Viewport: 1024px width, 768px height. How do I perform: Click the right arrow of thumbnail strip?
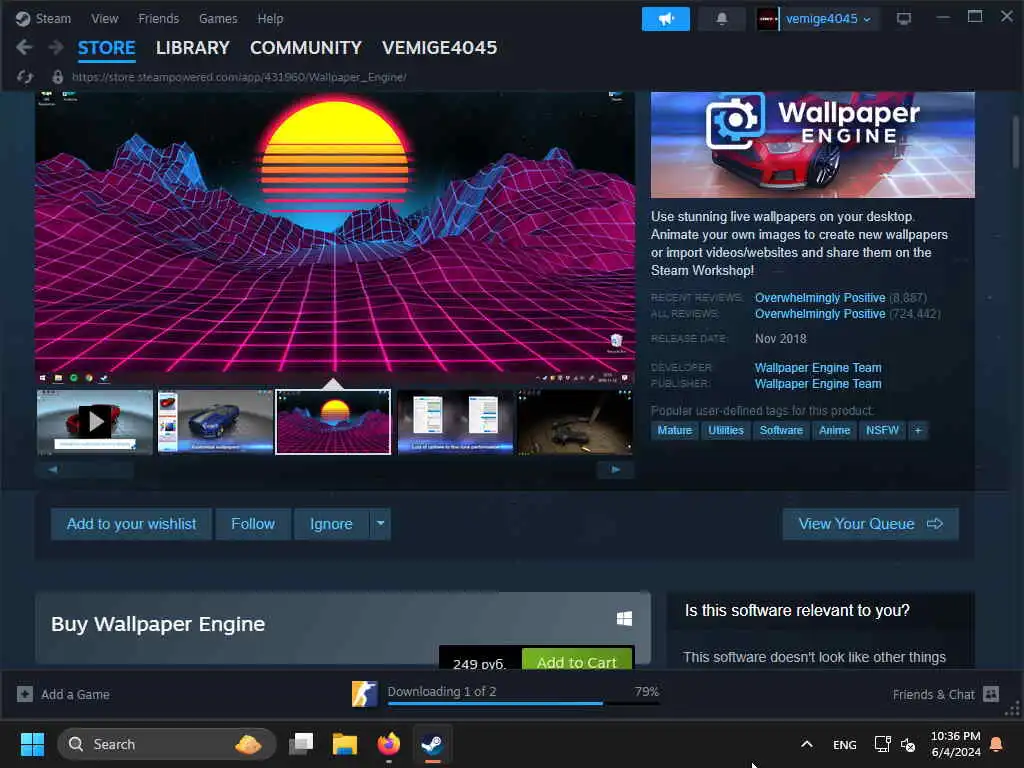[615, 469]
